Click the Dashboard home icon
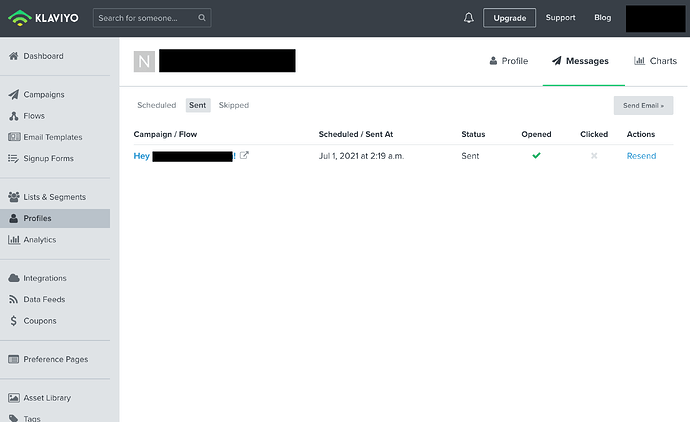Viewport: 690px width, 422px height. coord(14,56)
